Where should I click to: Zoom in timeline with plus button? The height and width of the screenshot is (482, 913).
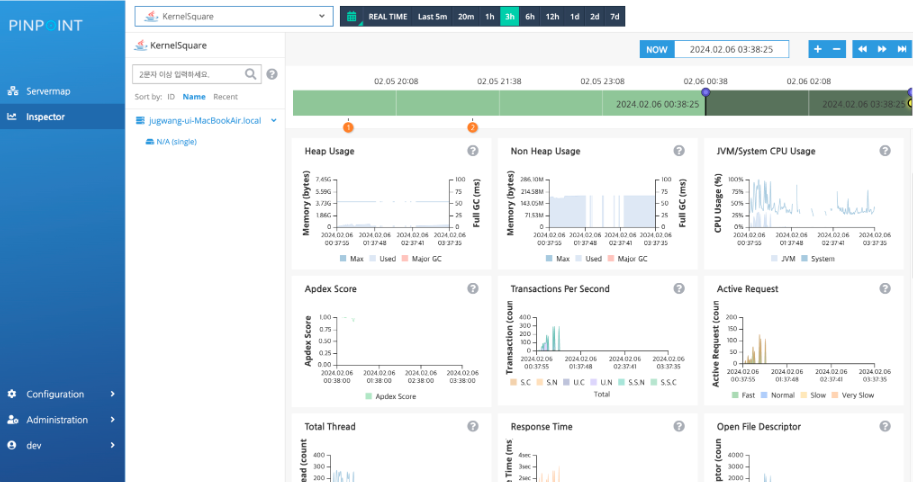pos(818,49)
